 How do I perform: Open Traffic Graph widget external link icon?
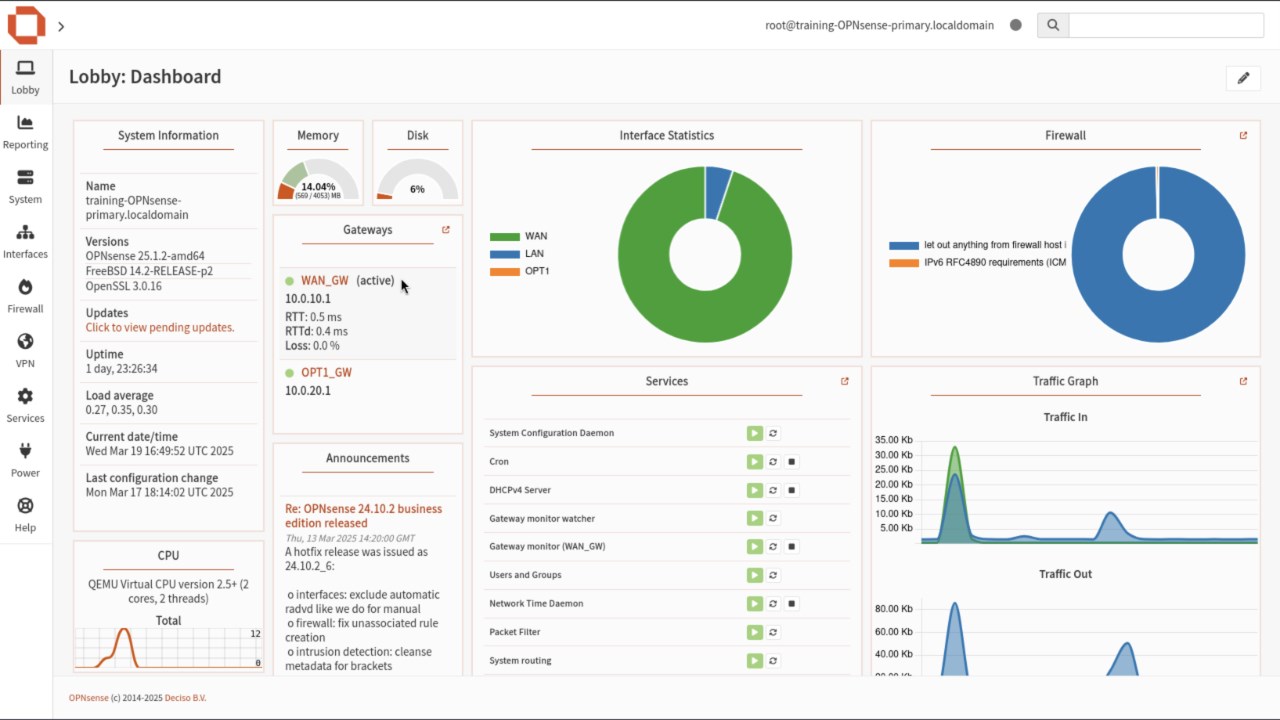pos(1243,381)
